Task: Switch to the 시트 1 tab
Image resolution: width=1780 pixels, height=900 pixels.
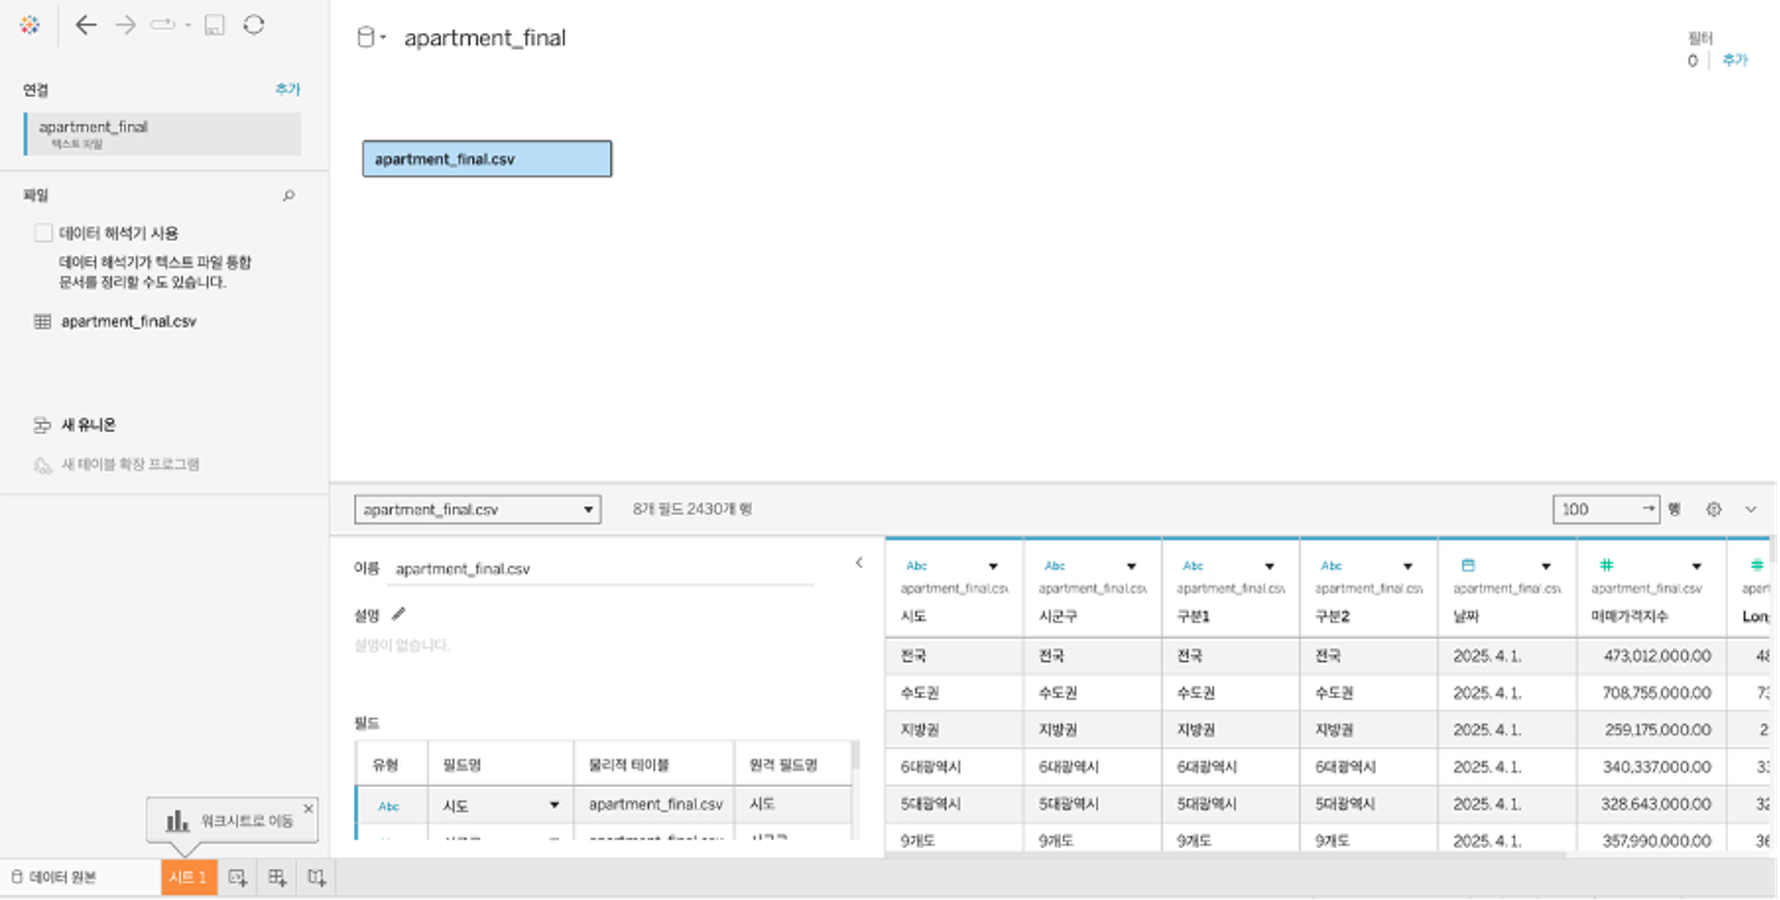Action: pos(188,878)
